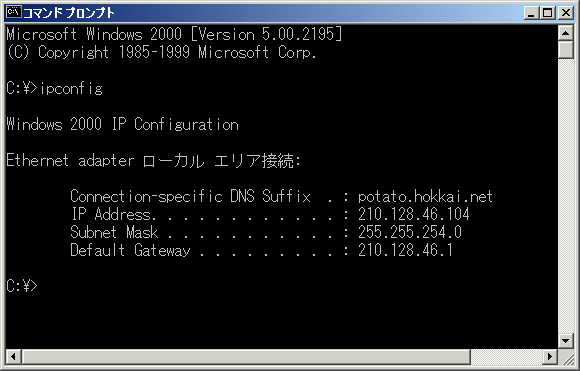Click the subnet mask value 255.255.254.0

[410, 232]
